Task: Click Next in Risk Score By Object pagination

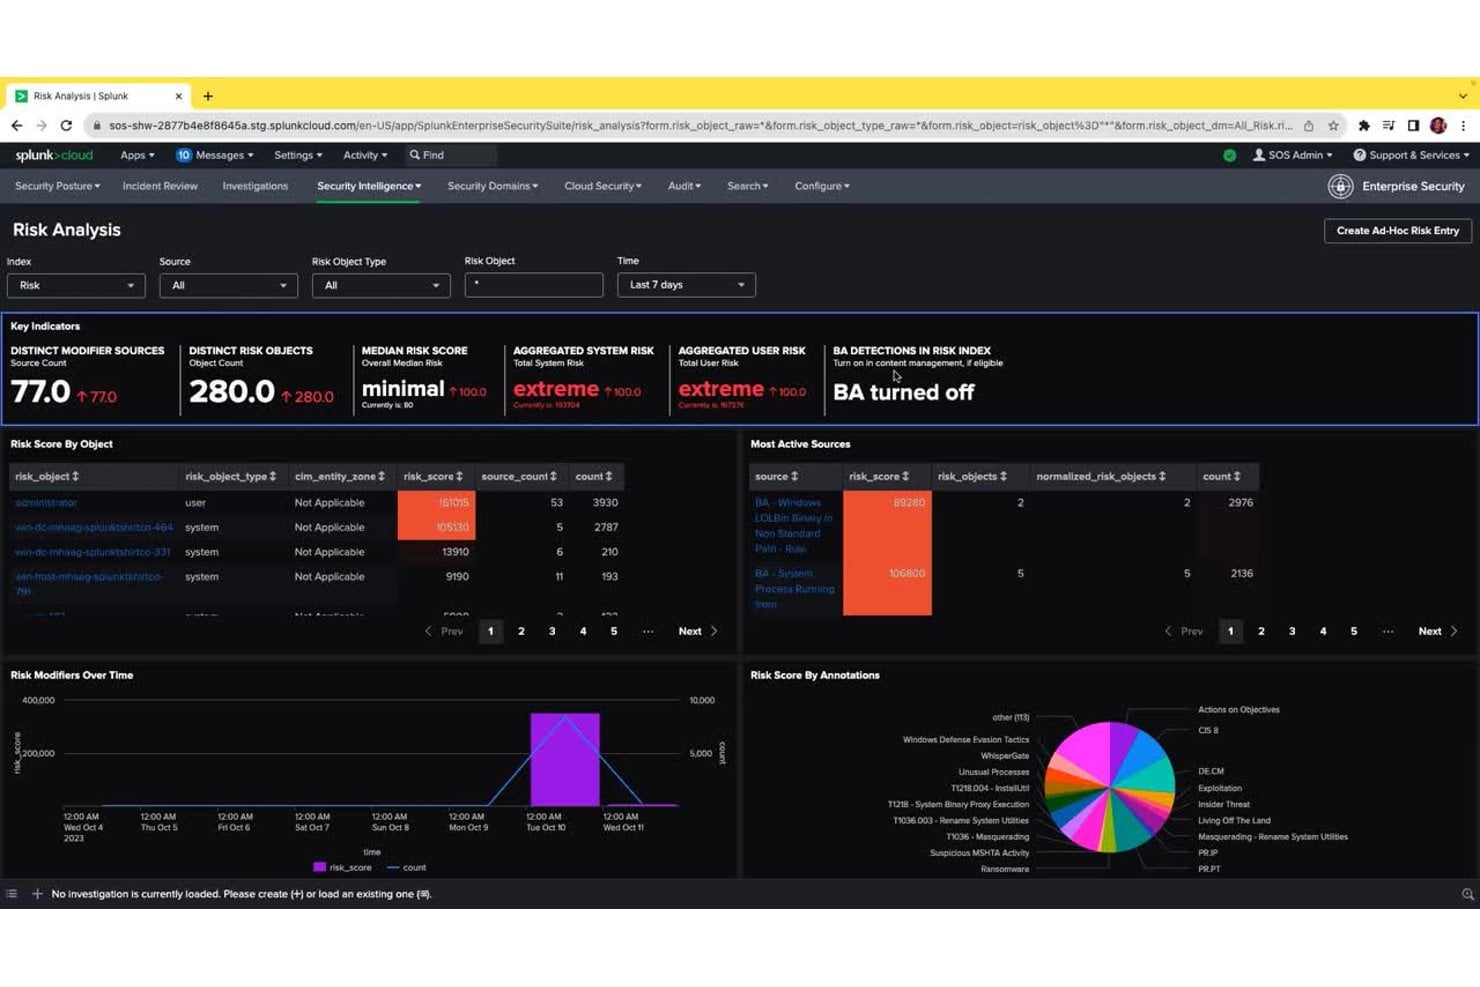Action: (698, 632)
